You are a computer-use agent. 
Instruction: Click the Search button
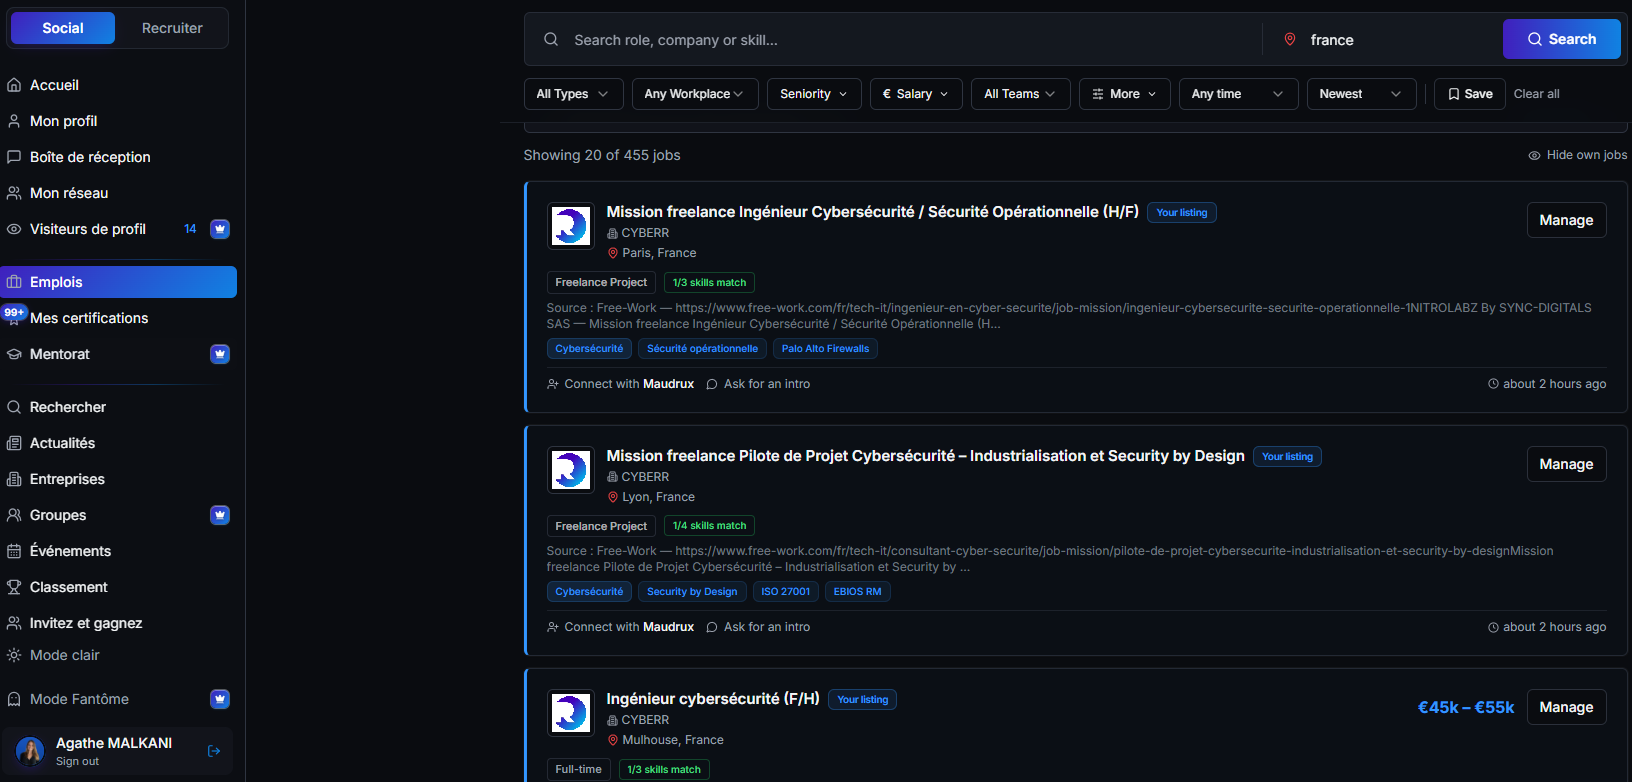[x=1561, y=39]
